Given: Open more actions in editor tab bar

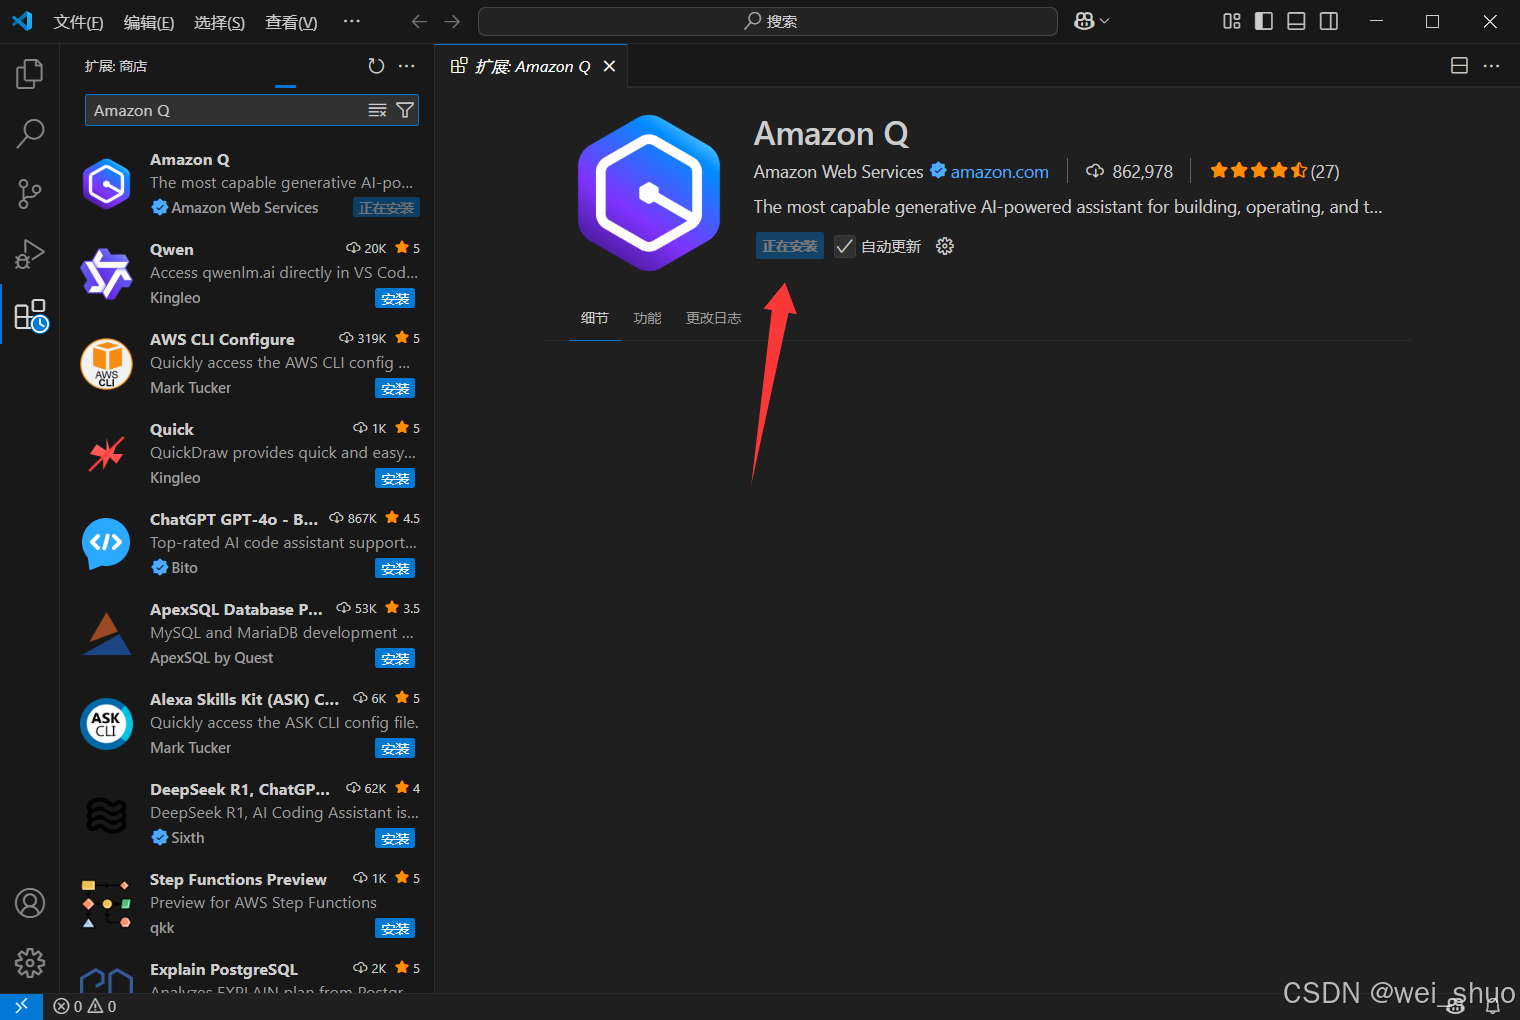Looking at the screenshot, I should tap(1491, 66).
